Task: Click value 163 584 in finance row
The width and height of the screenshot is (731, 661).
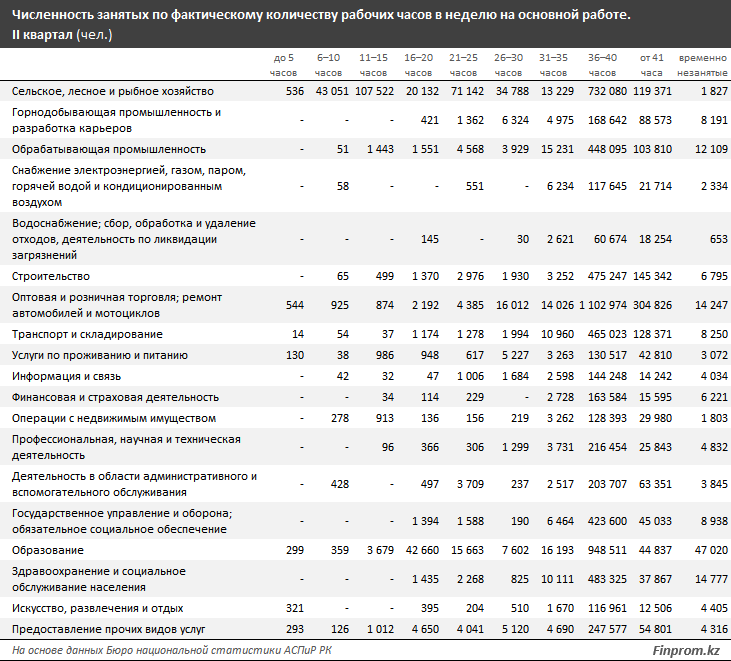Action: [x=607, y=397]
